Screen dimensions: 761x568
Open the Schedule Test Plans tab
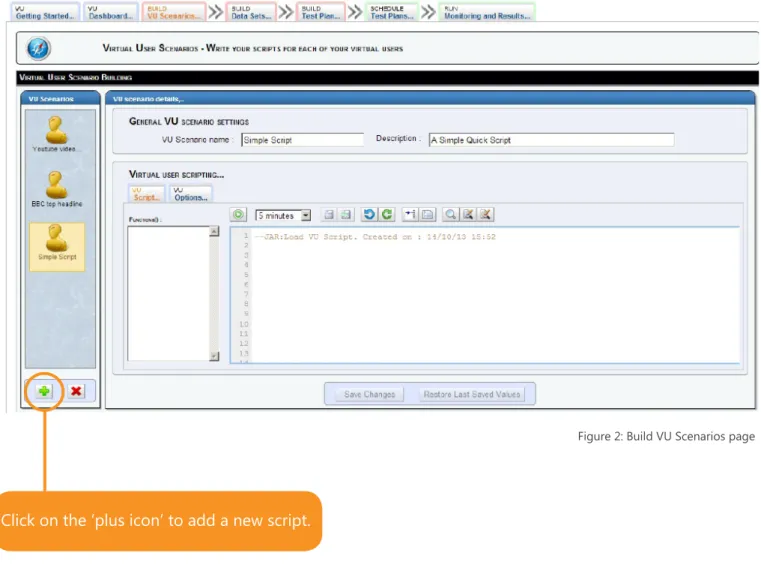tap(392, 12)
